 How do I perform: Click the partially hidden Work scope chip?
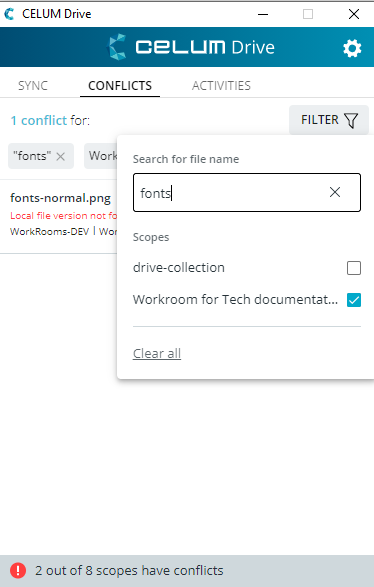[x=100, y=156]
